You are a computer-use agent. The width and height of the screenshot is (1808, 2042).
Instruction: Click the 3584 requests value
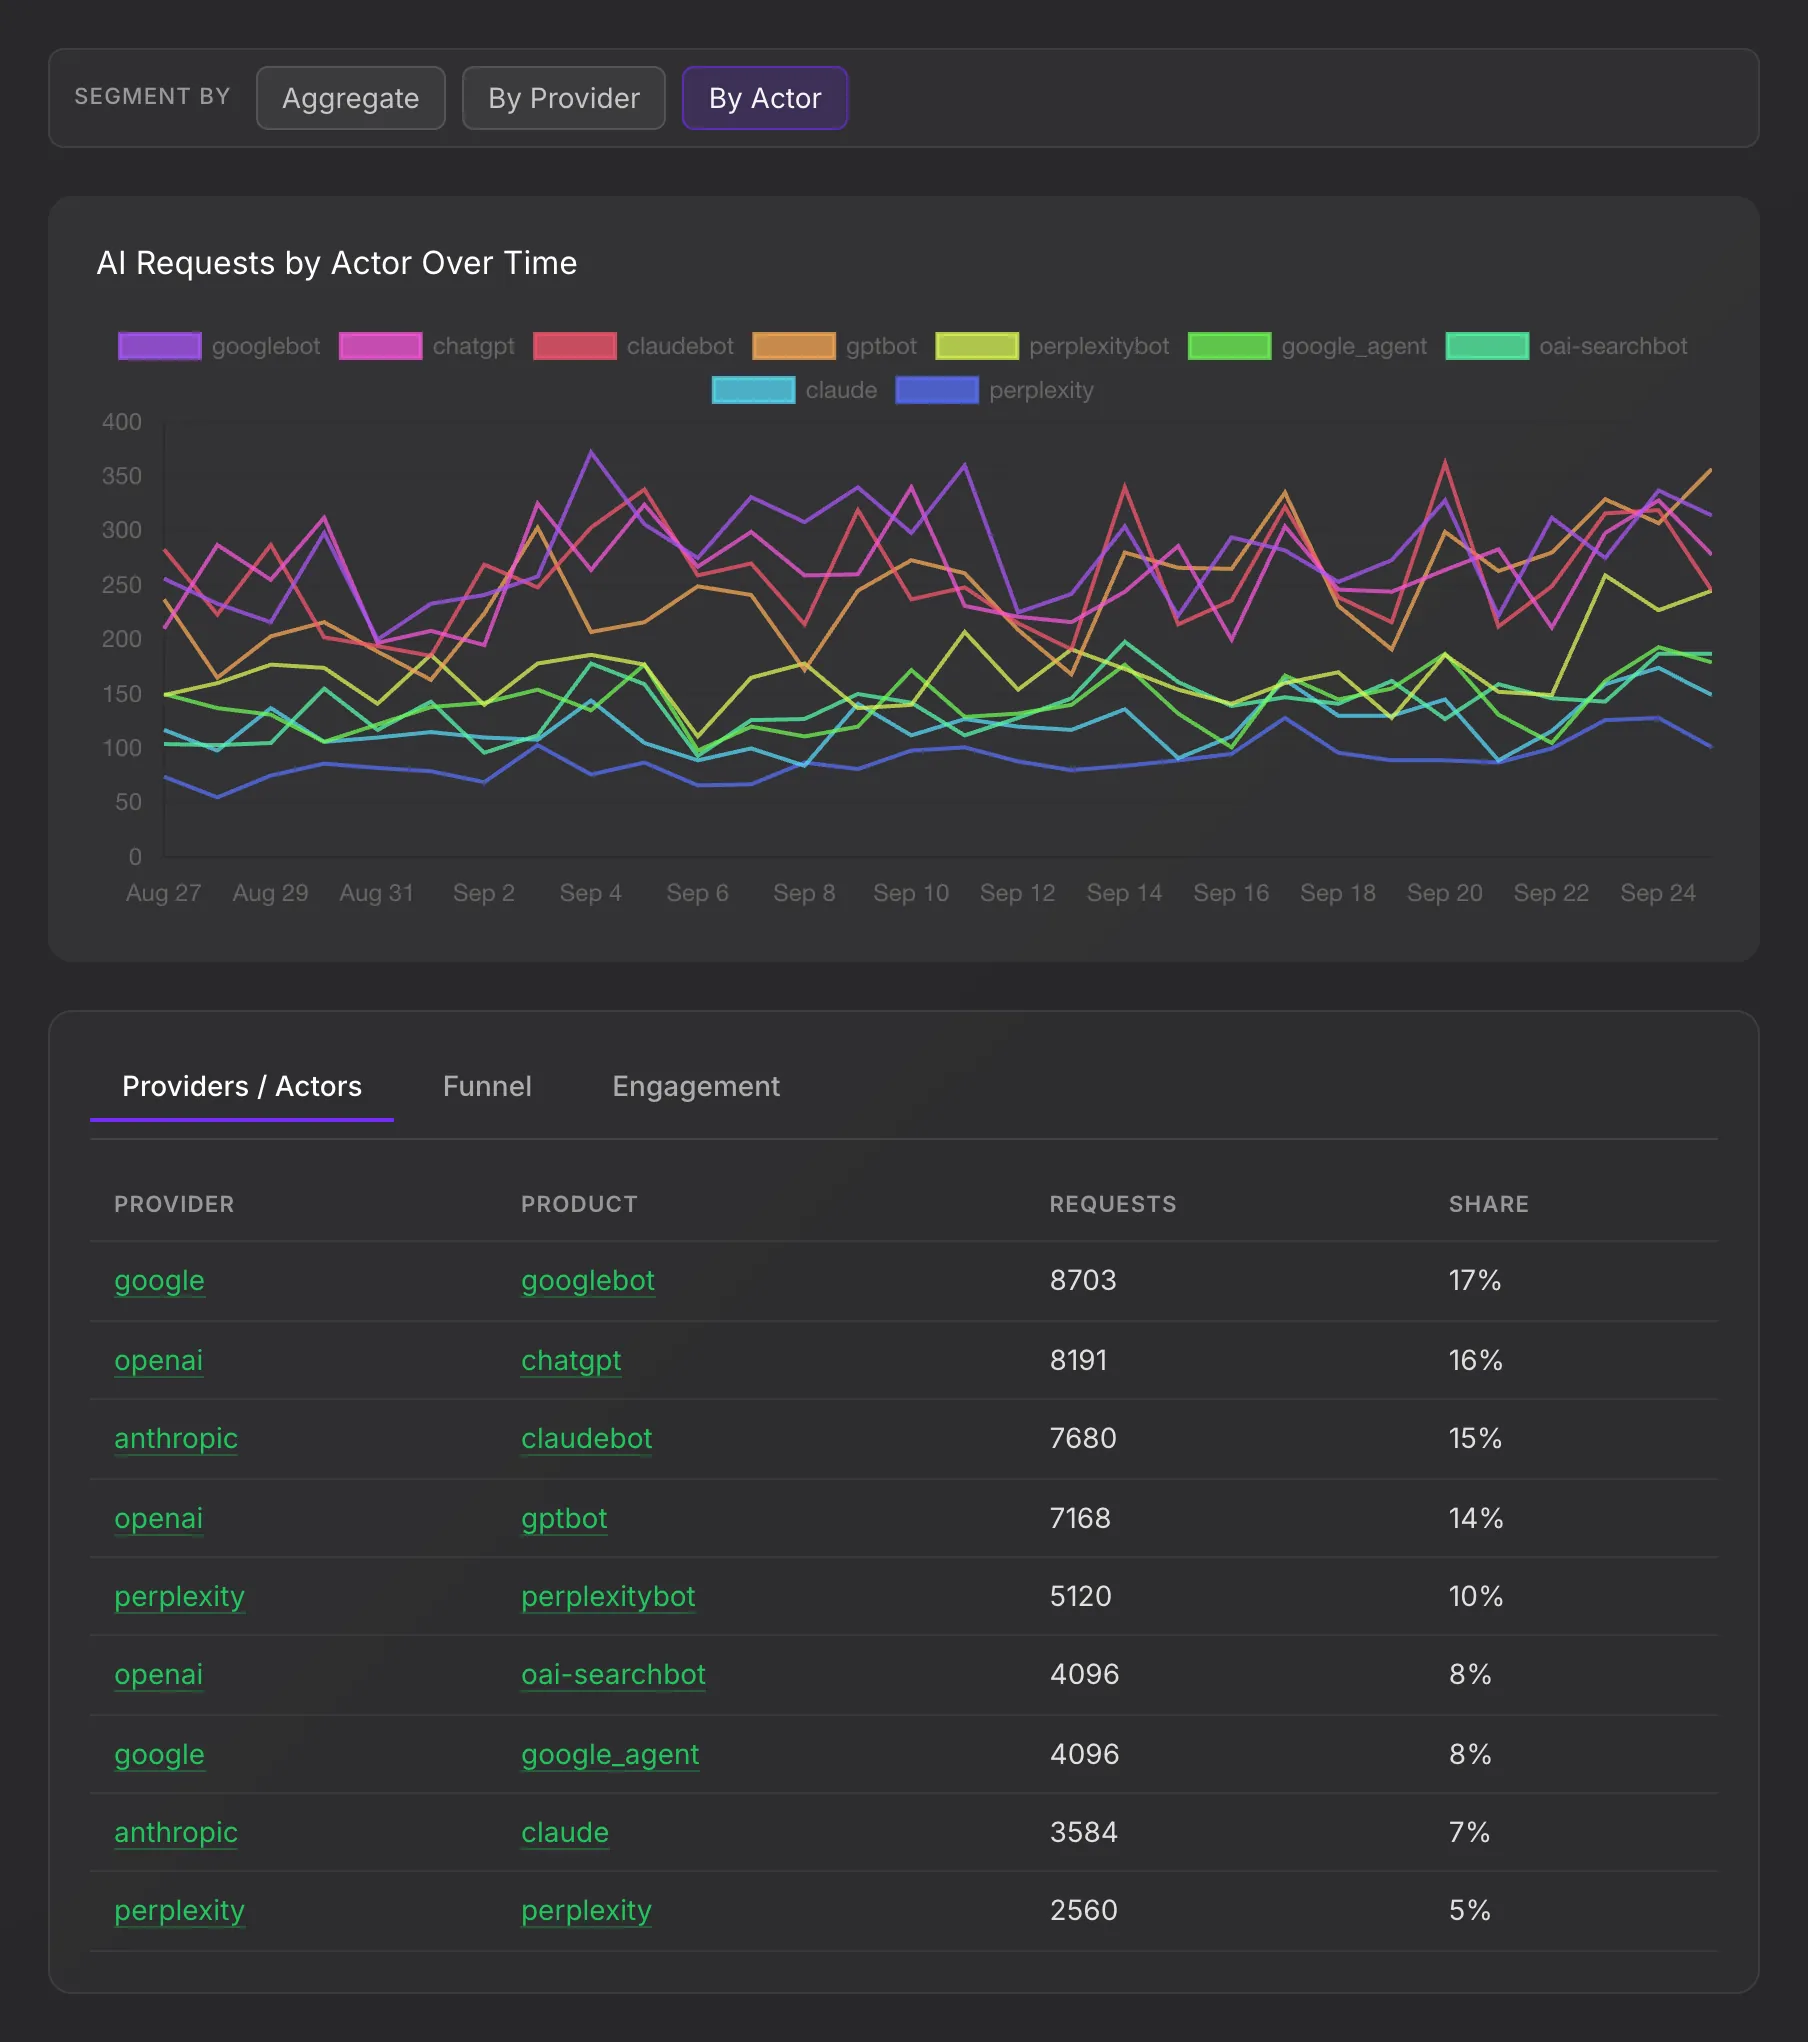tap(1084, 1833)
